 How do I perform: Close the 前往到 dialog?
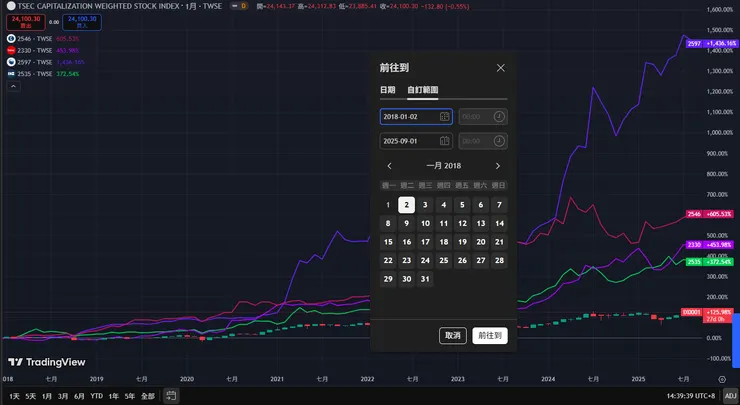[x=501, y=68]
